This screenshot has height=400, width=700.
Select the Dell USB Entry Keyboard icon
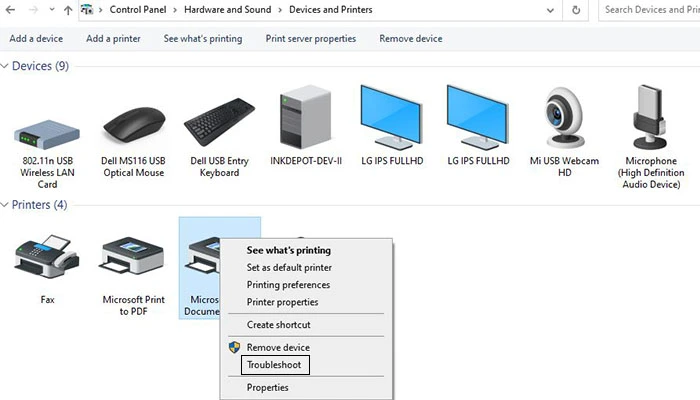[219, 122]
